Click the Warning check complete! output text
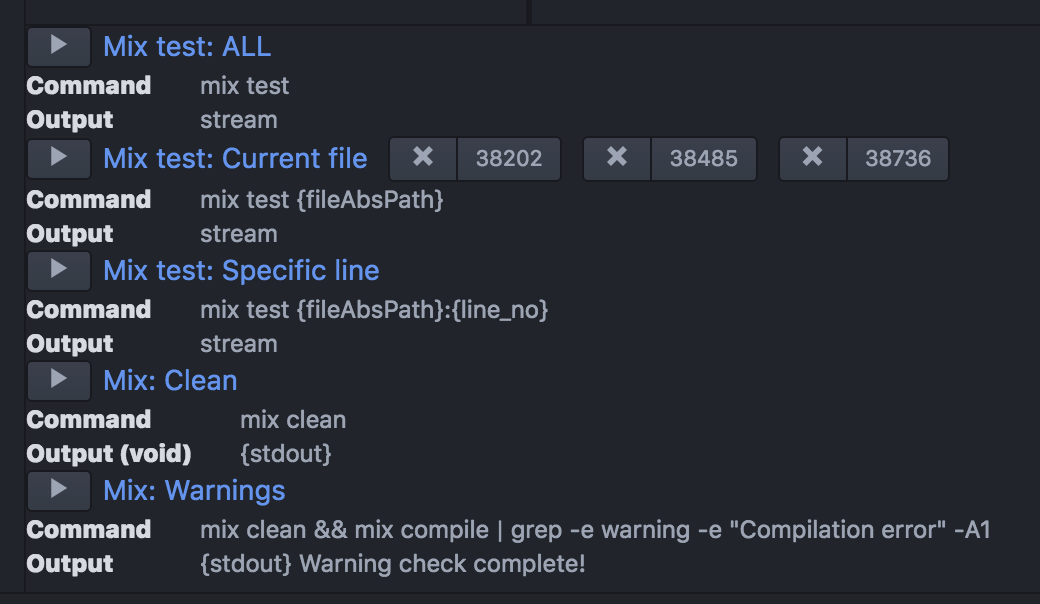This screenshot has width=1040, height=604. pos(442,564)
